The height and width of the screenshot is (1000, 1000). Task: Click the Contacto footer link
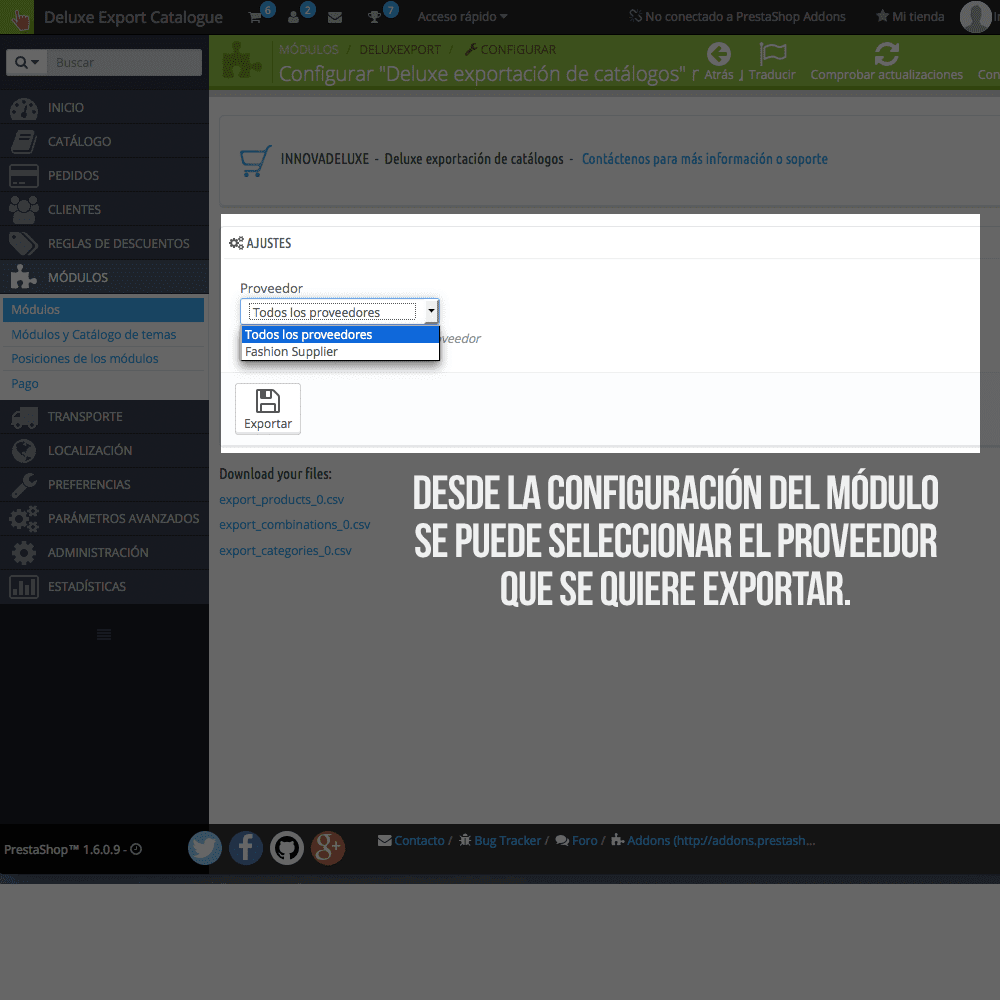coord(411,841)
